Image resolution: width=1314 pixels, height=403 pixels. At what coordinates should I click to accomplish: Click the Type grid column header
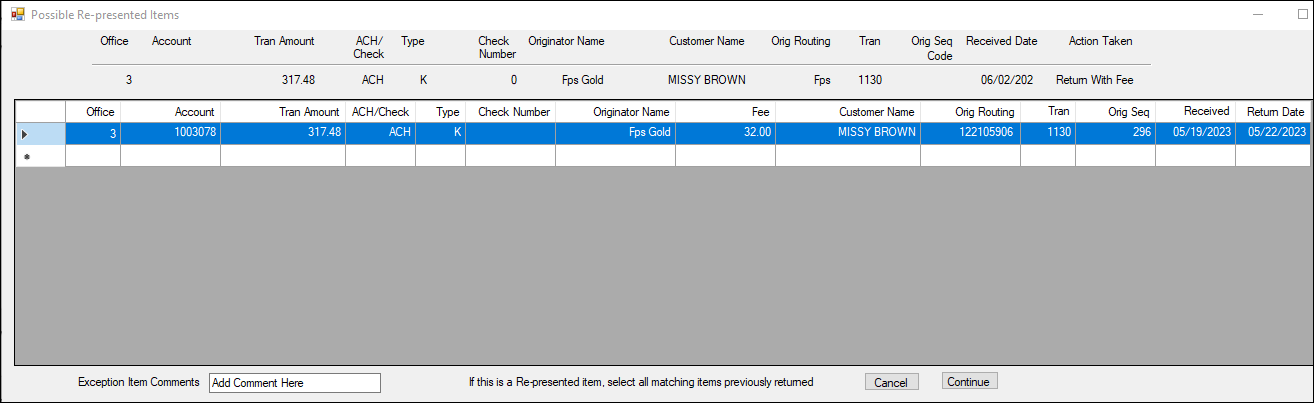coord(440,112)
